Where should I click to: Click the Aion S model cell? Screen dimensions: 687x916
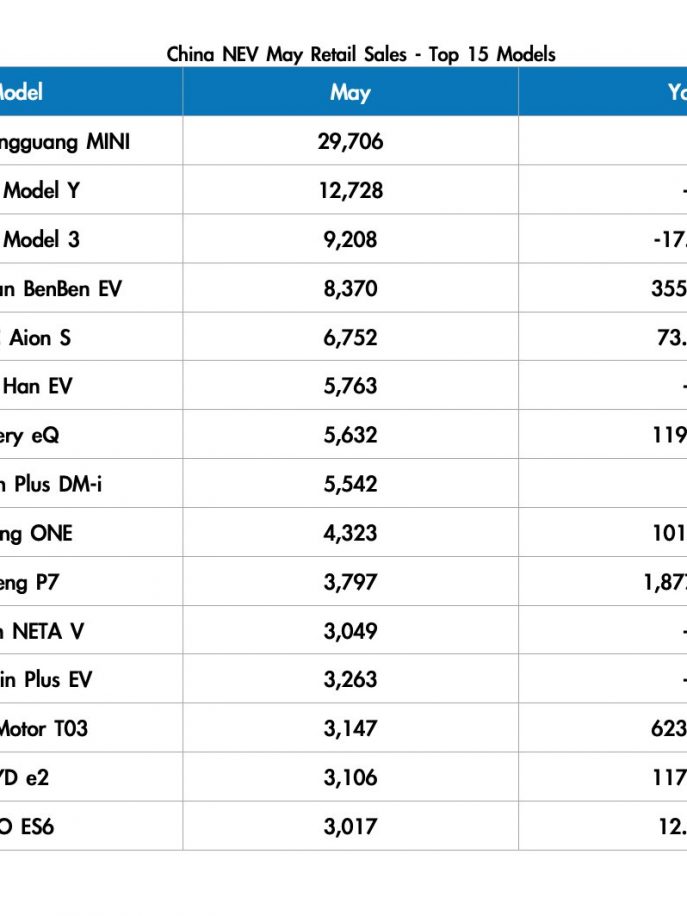point(91,337)
